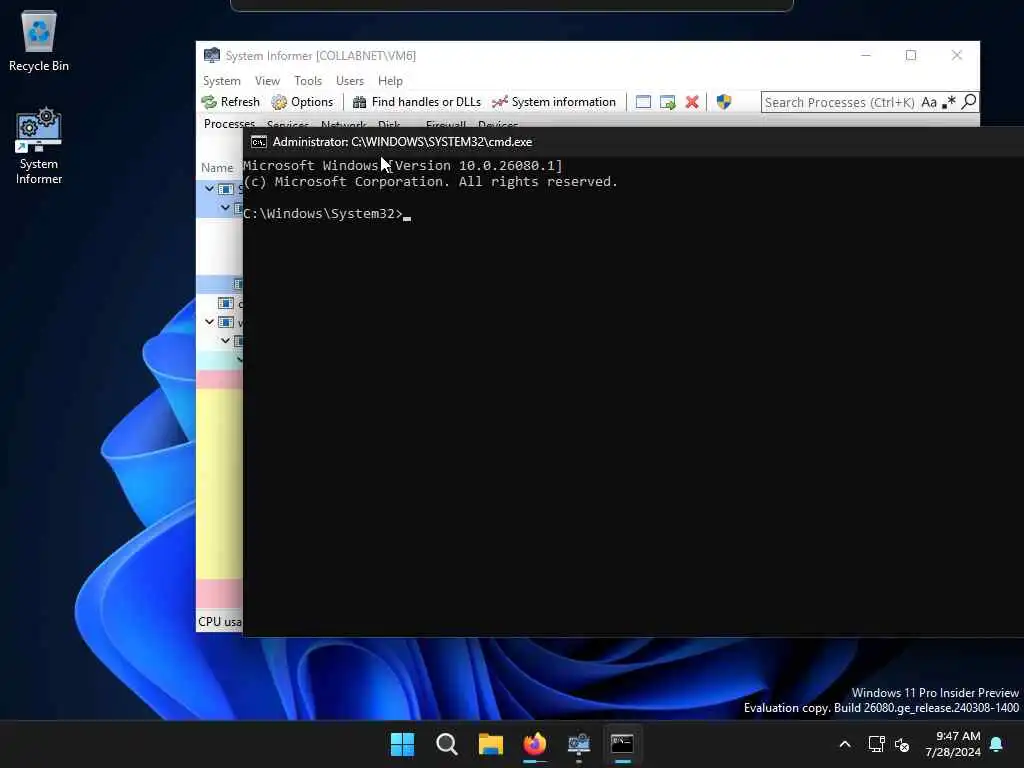Click the Refresh toolbar button
This screenshot has height=768, width=1024.
pyautogui.click(x=231, y=102)
